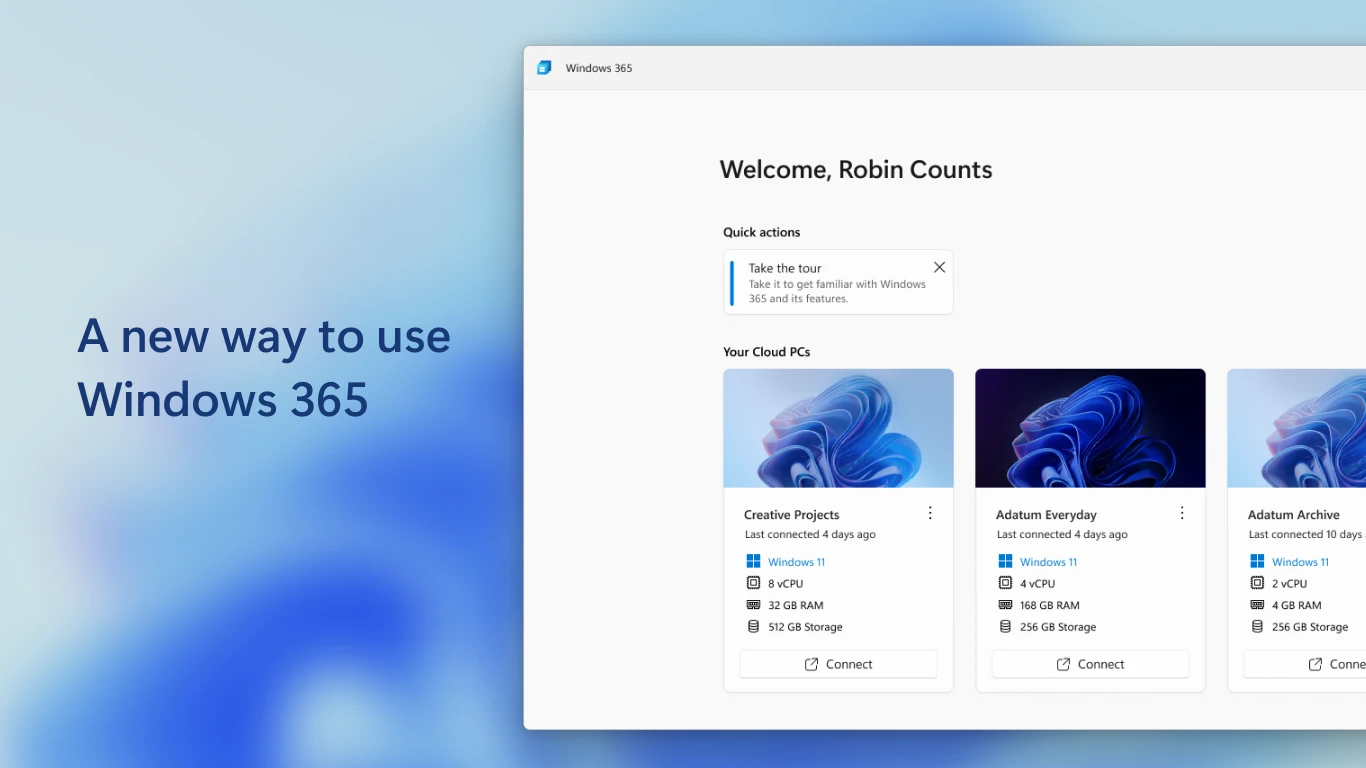Click Windows 11 link on Adatum Archive
Screen dimensions: 1366x768
point(1300,562)
